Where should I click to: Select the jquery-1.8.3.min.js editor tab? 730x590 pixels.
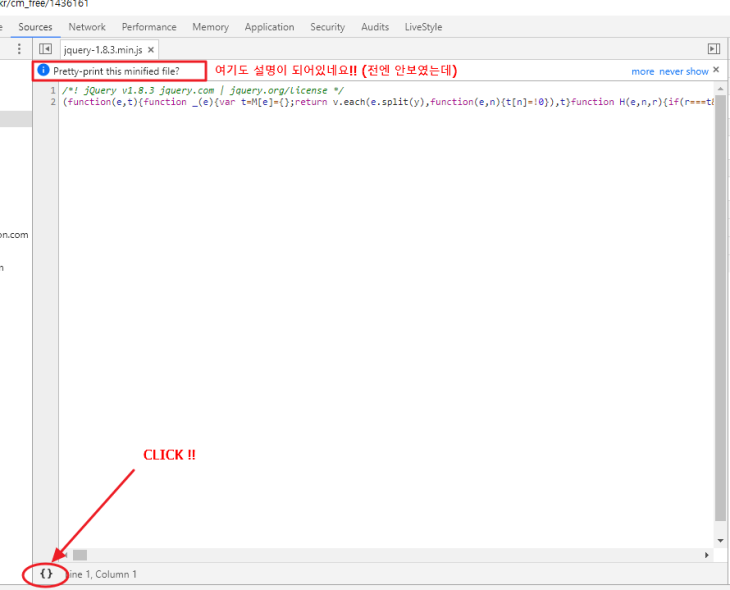point(103,49)
